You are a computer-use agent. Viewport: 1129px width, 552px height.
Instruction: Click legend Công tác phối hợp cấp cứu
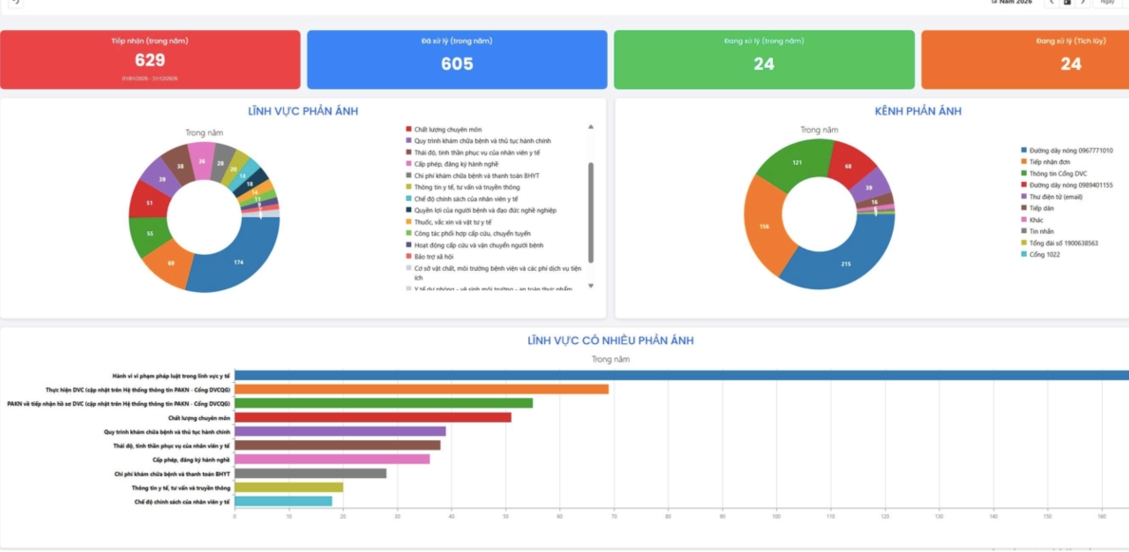[467, 233]
